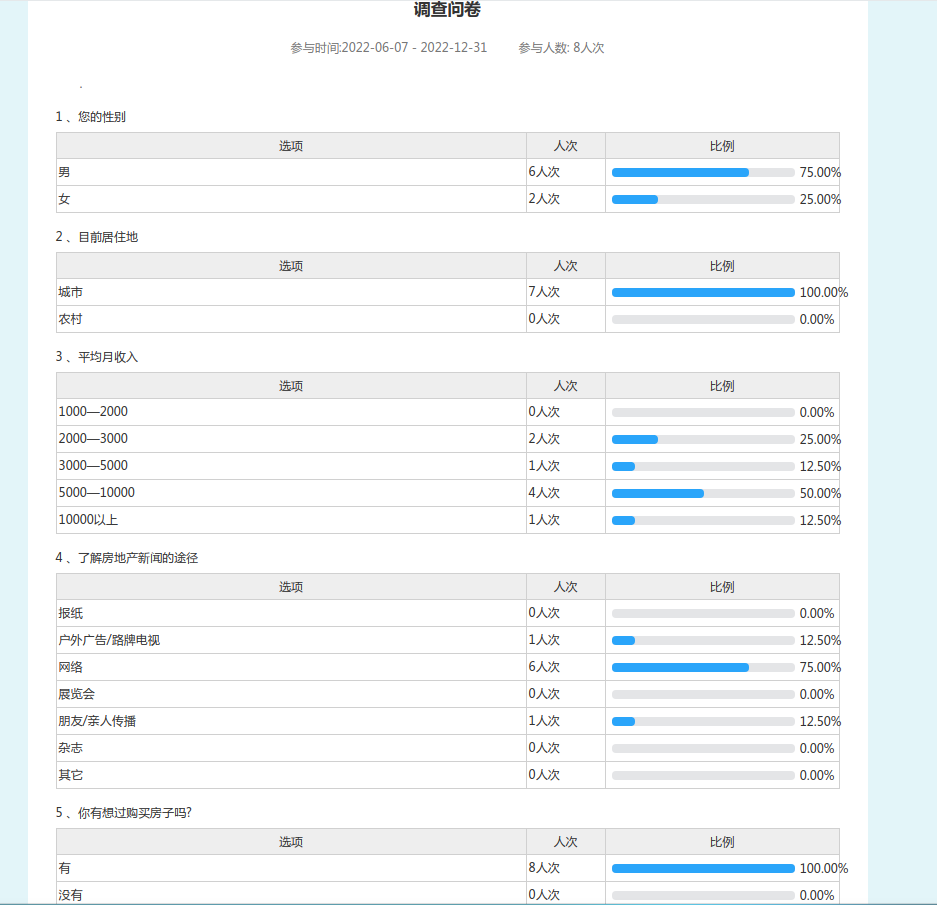Click the progress bar for 女 option
The width and height of the screenshot is (937, 905).
[702, 199]
